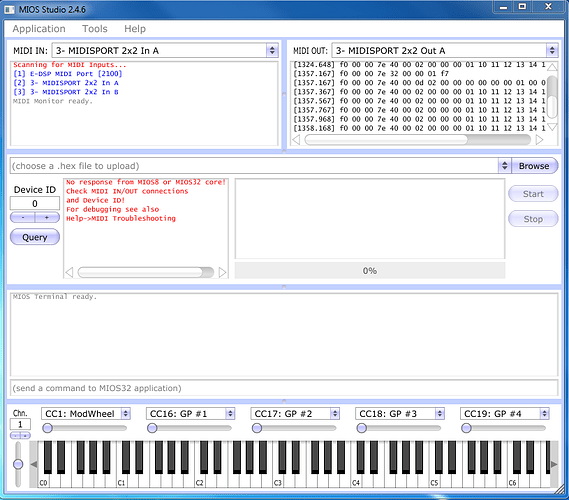Image resolution: width=569 pixels, height=500 pixels.
Task: Click MIDI OUT monitor horizontal scrollbar thumb
Action: point(386,140)
